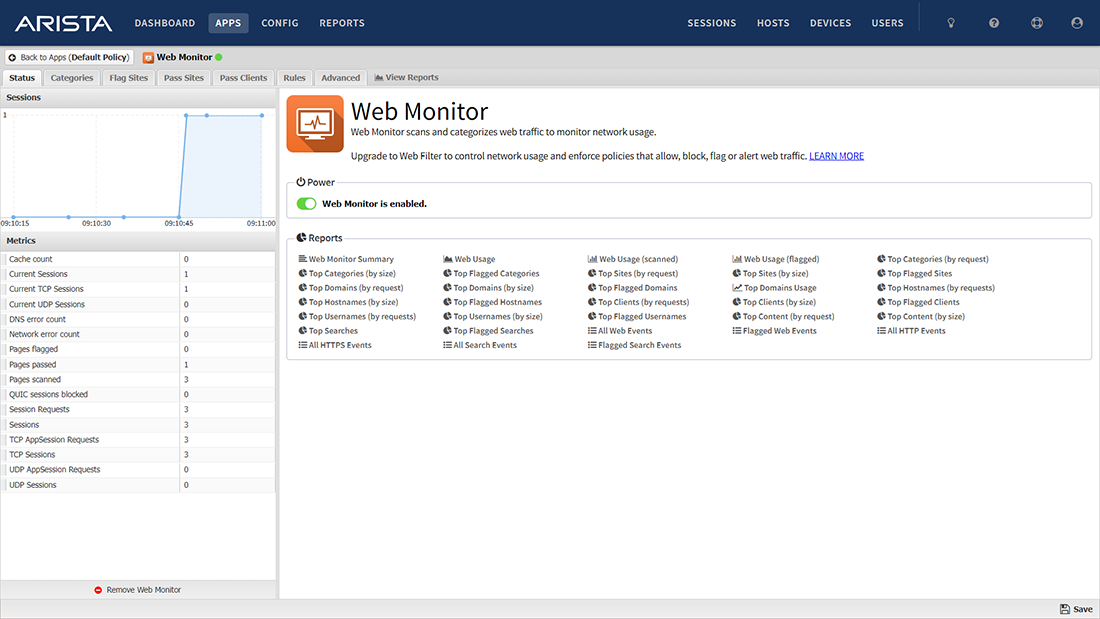Open Flagged Web Events report
The height and width of the screenshot is (619, 1100).
[x=774, y=331]
